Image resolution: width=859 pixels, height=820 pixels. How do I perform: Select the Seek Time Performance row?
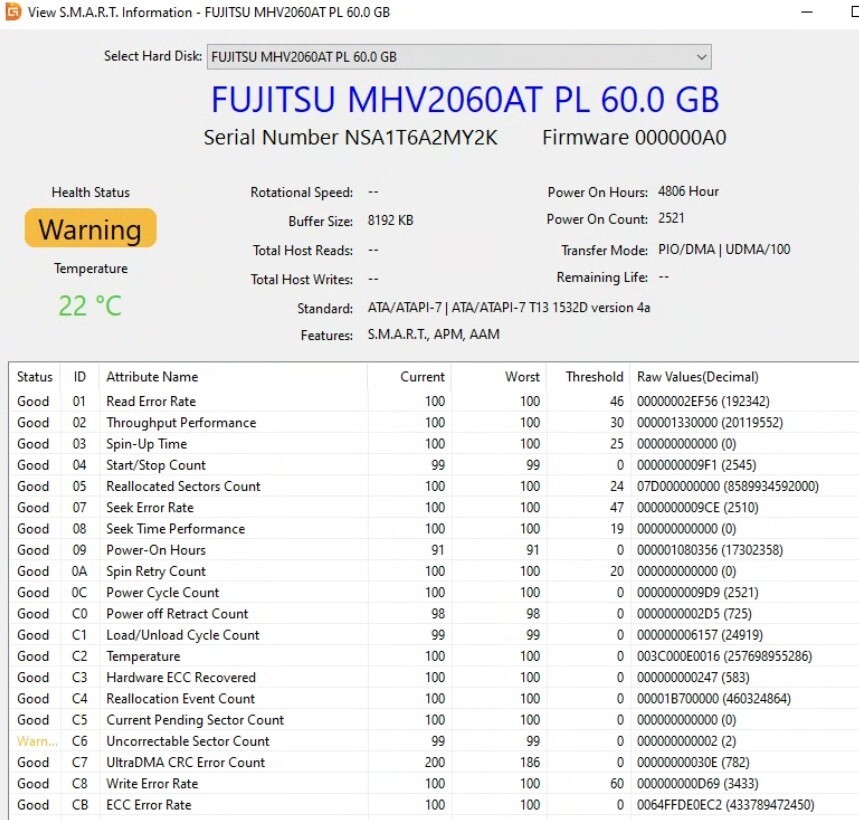pos(434,529)
